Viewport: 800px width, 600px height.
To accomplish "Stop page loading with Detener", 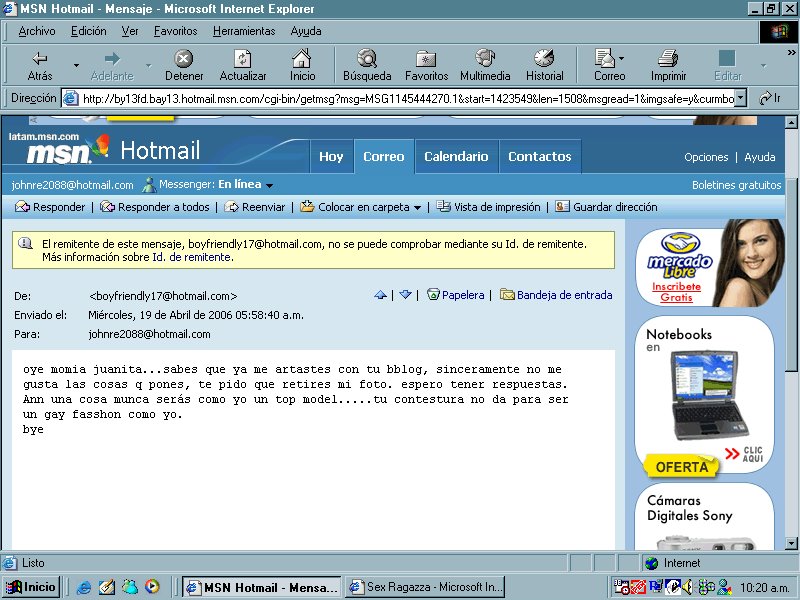I will point(184,66).
